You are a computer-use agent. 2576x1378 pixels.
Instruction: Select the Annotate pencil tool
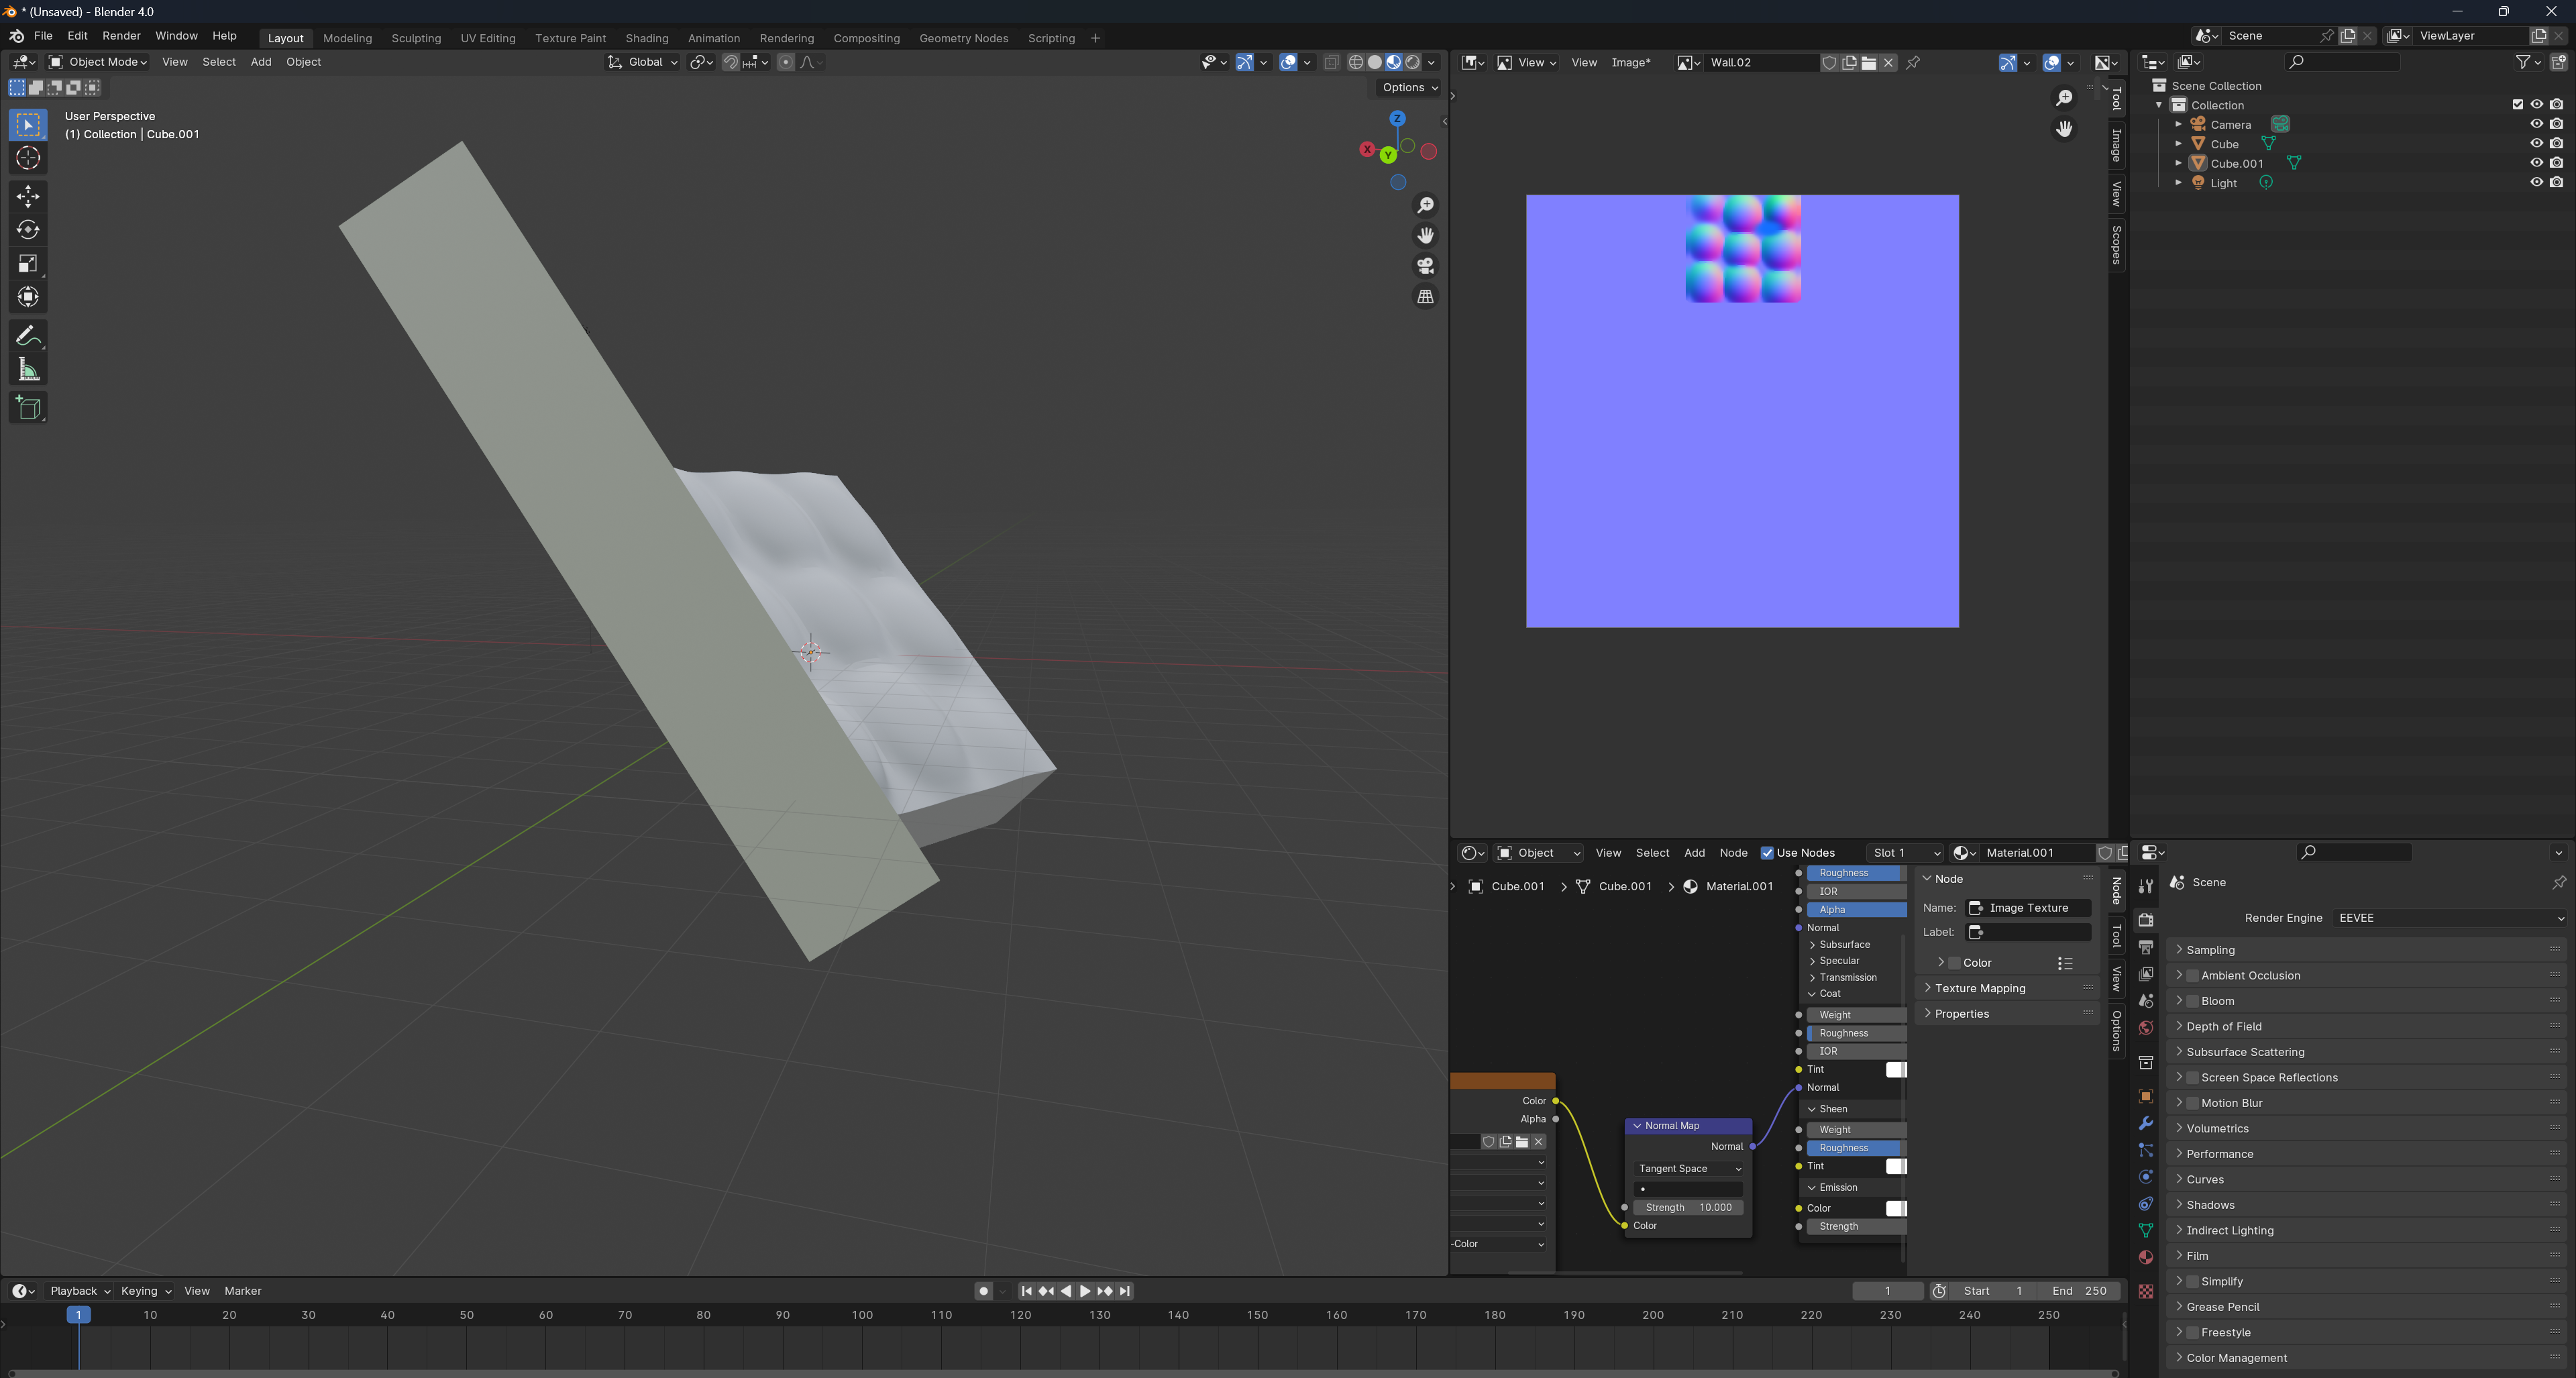coord(28,336)
